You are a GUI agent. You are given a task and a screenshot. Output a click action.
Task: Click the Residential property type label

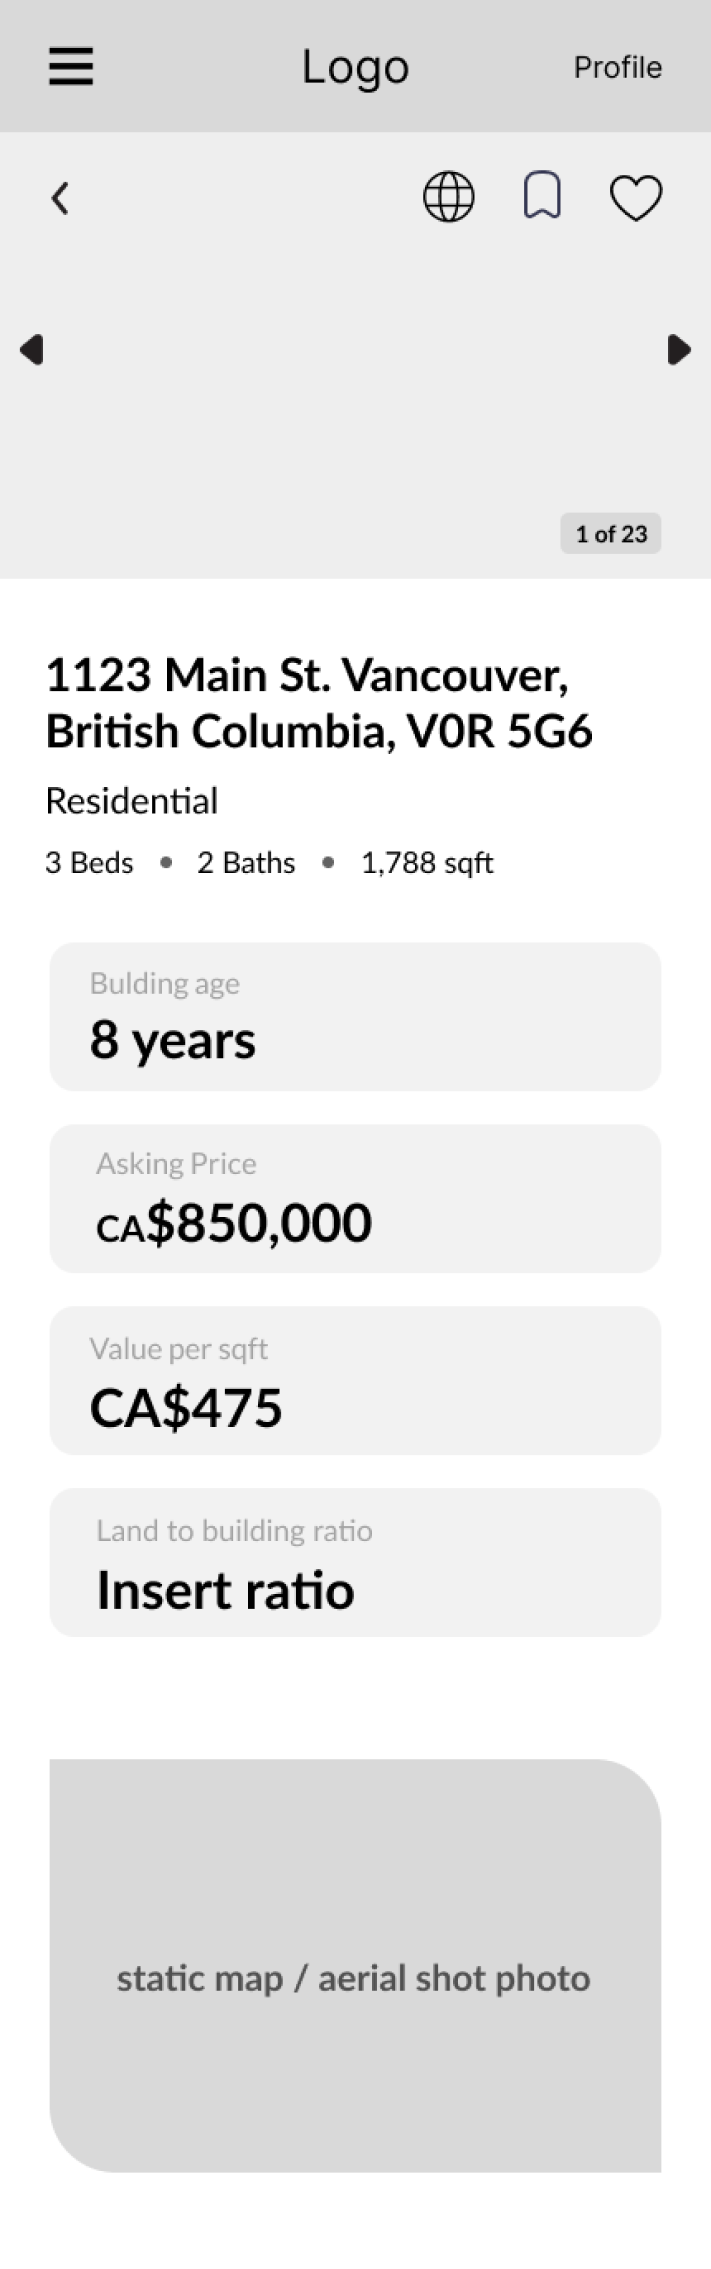pos(132,801)
